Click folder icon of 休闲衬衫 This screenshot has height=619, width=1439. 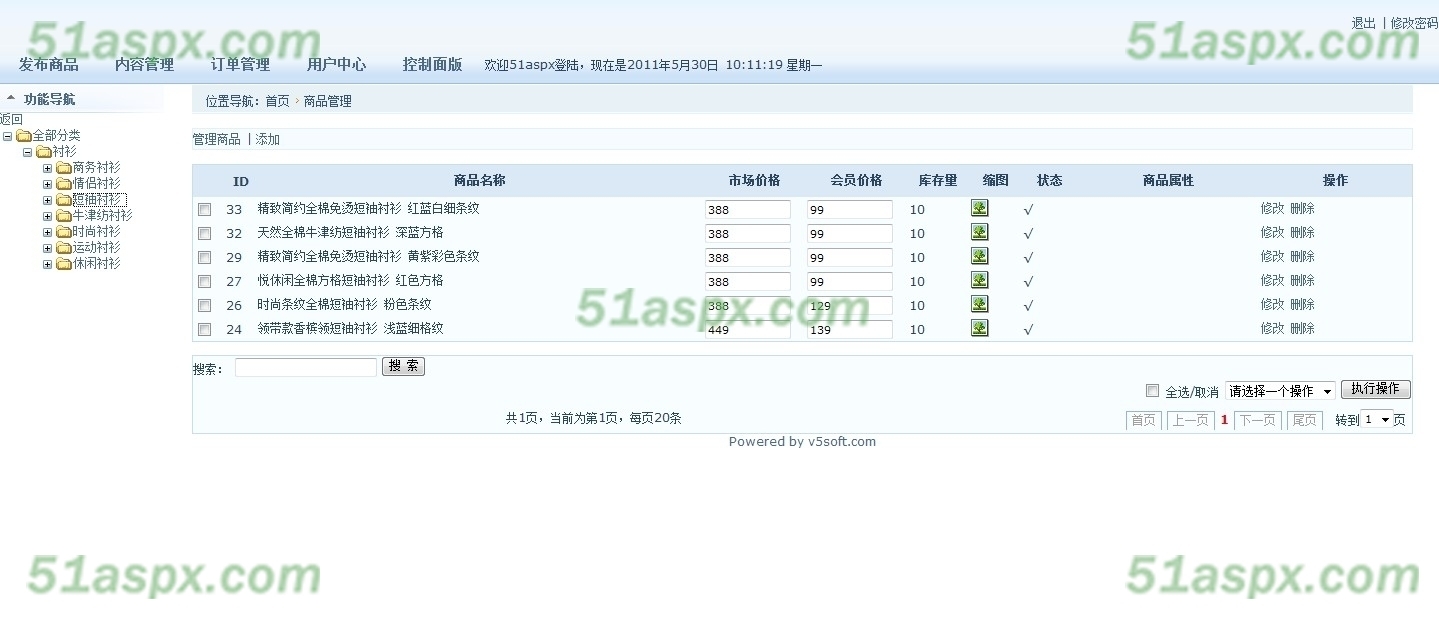[x=64, y=264]
